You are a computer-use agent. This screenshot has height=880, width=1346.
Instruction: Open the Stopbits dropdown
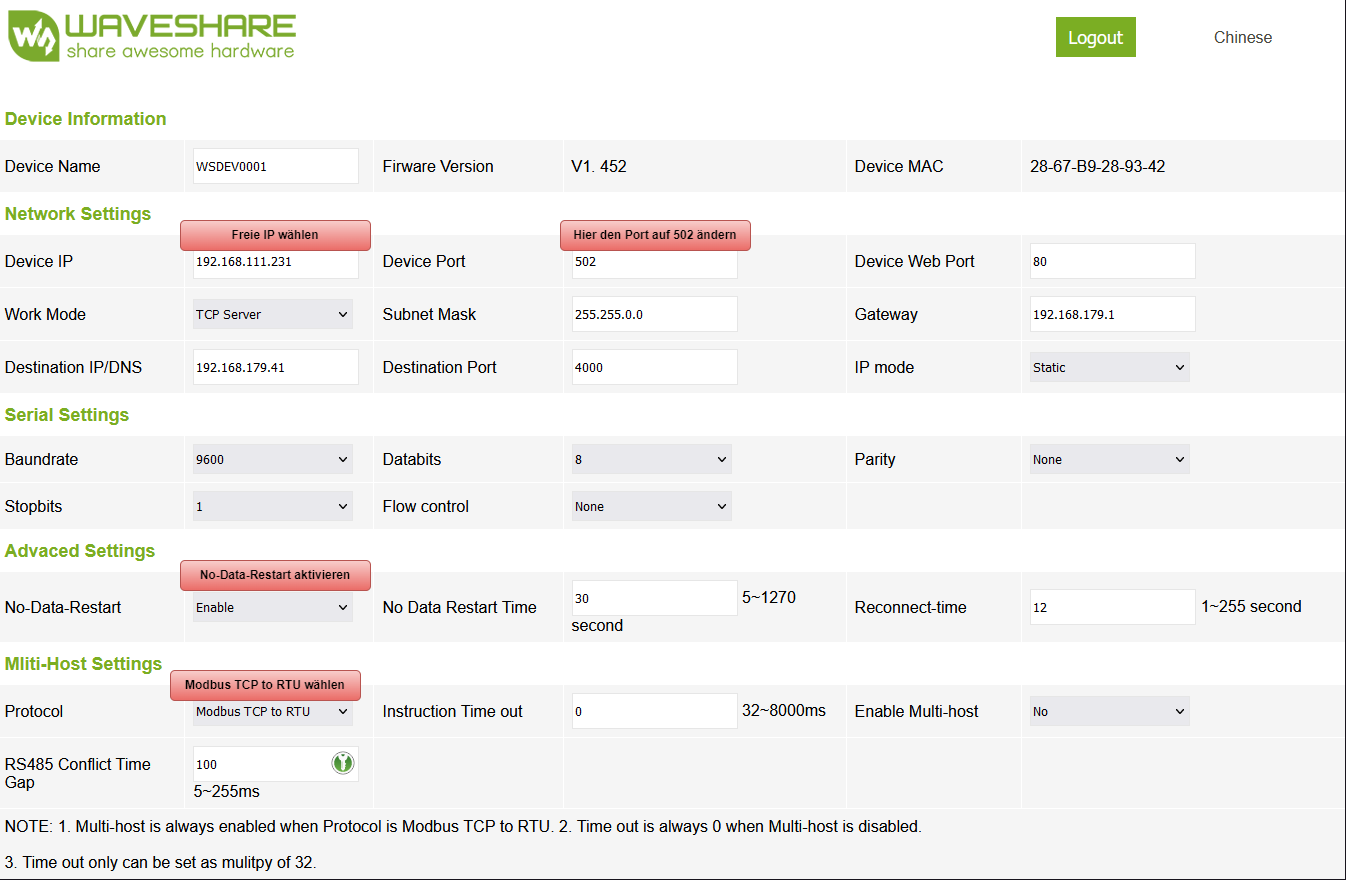[272, 507]
